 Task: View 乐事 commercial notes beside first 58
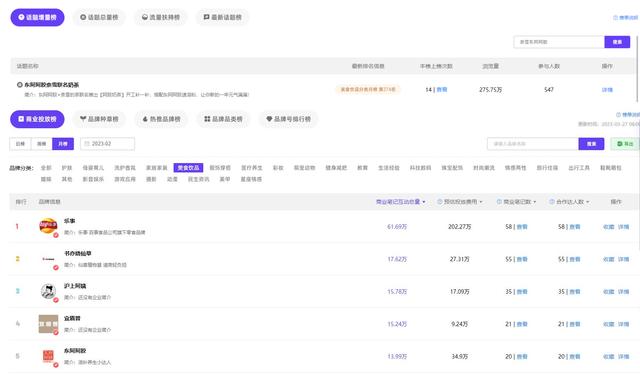[x=522, y=227]
